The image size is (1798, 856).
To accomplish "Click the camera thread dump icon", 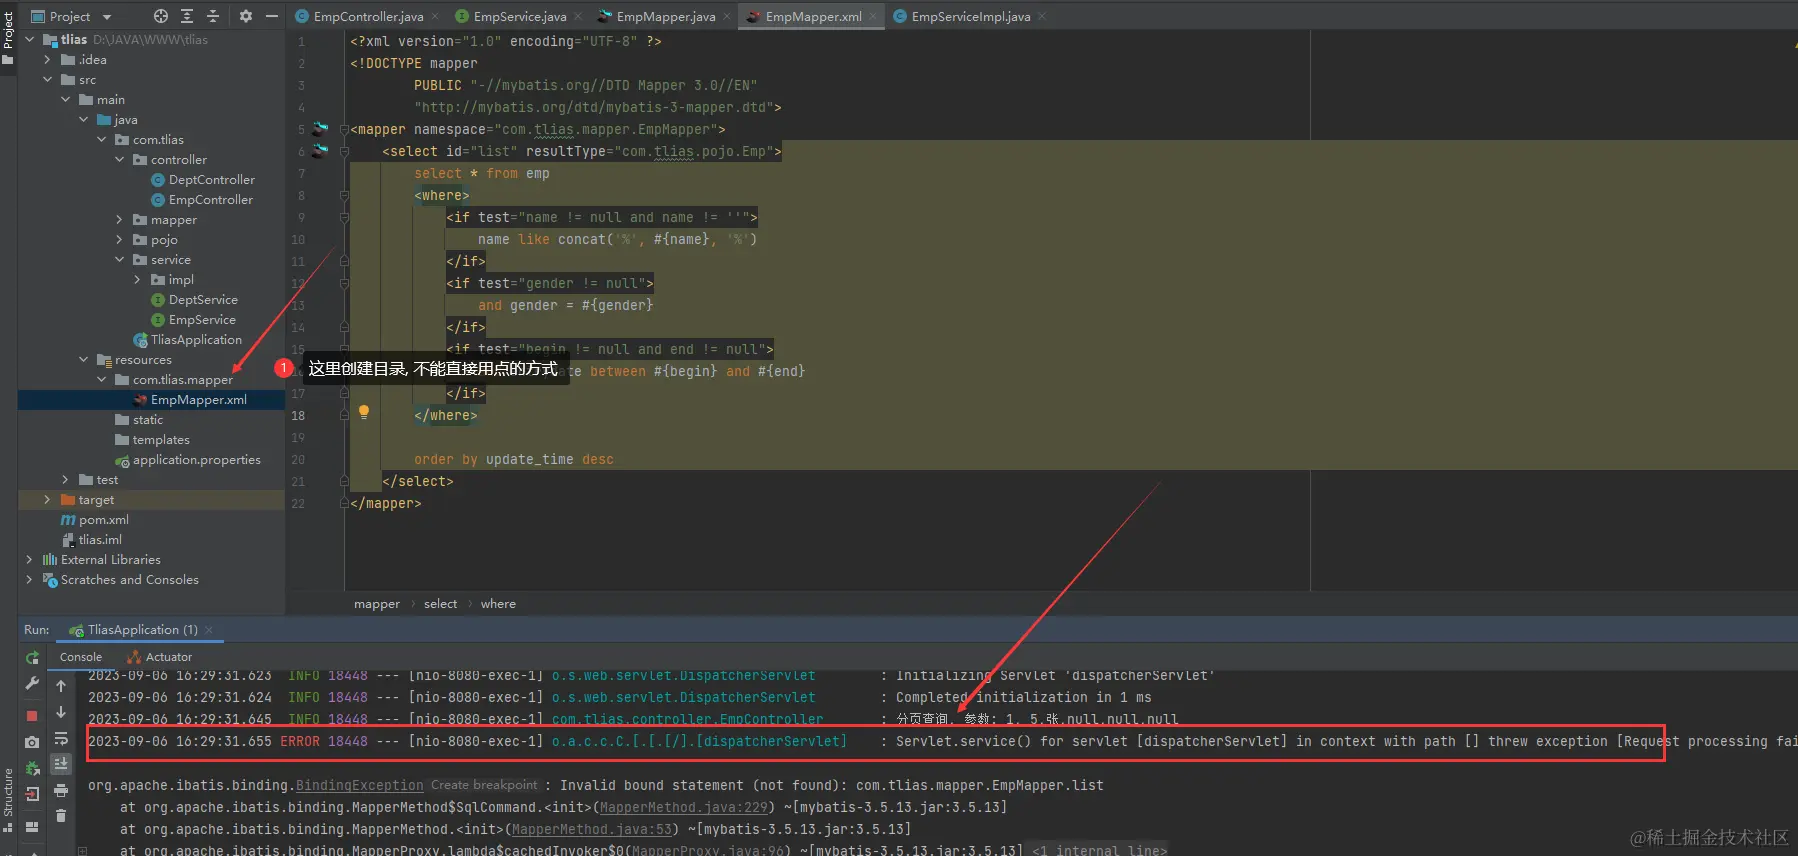I will [x=32, y=742].
